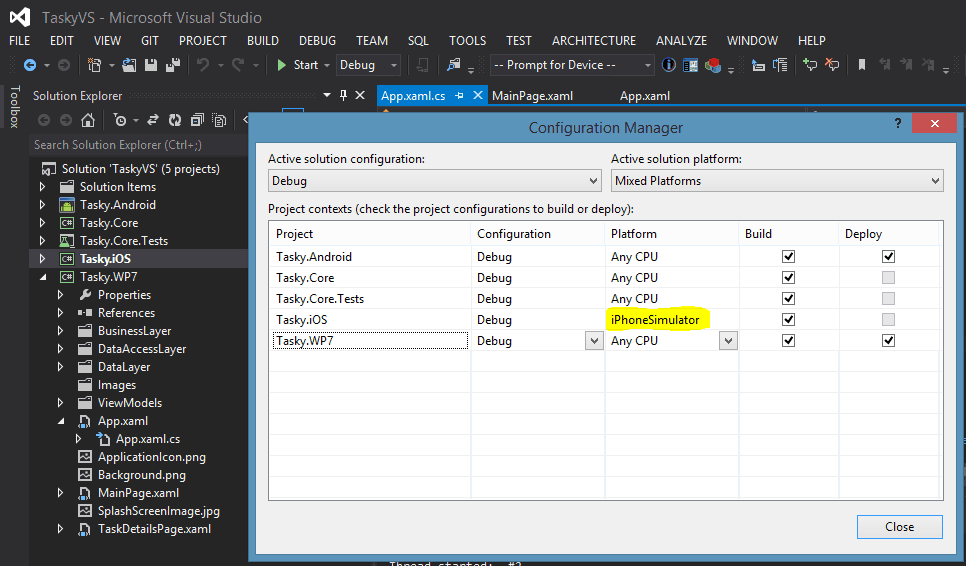Click the Navigate Backward toolbar icon
The width and height of the screenshot is (966, 566).
30,65
